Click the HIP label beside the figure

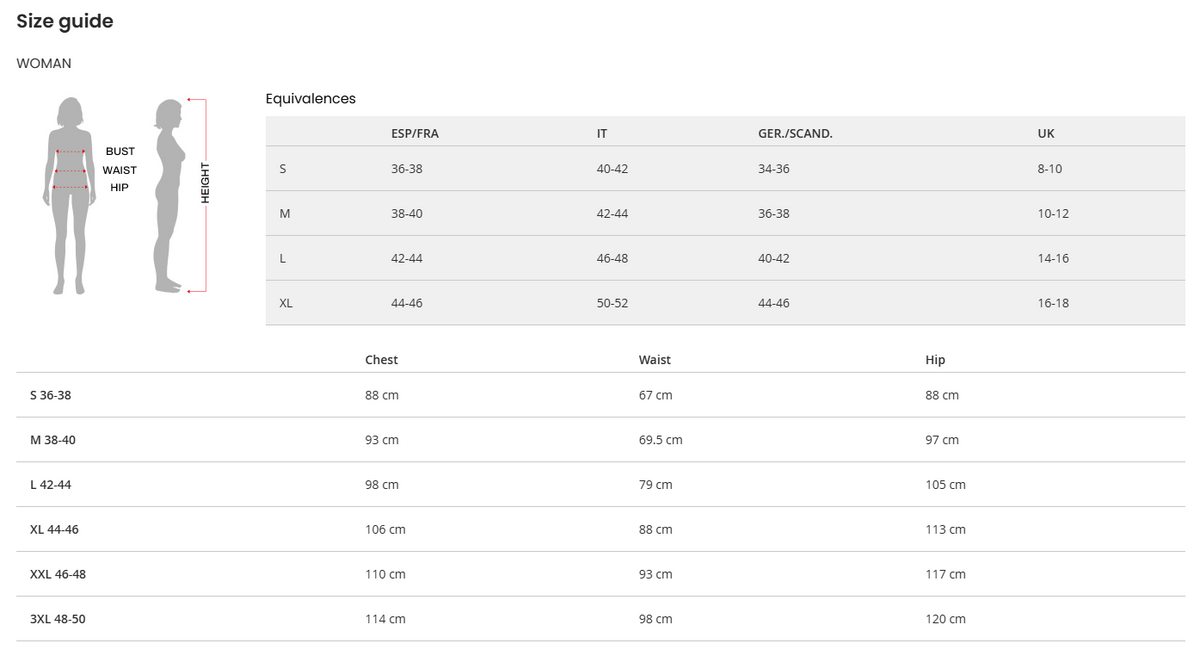tap(120, 188)
